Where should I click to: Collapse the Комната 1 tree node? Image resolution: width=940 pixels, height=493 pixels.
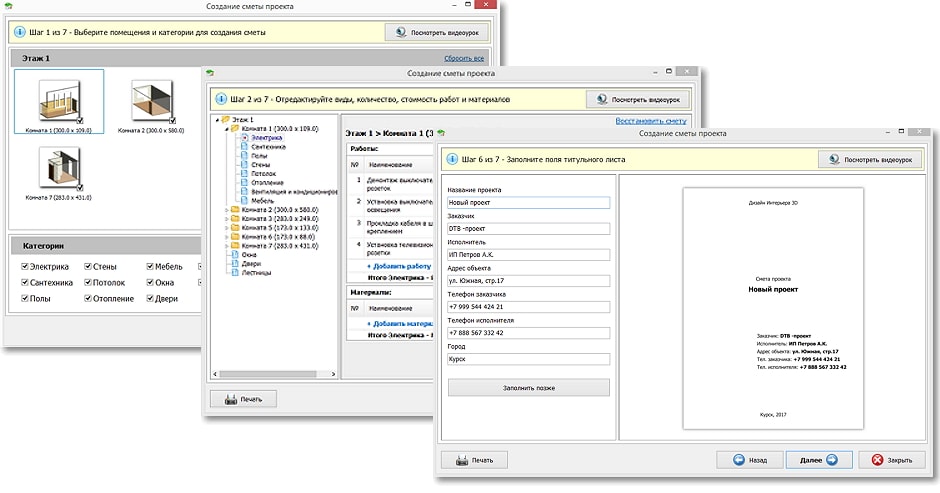click(226, 129)
